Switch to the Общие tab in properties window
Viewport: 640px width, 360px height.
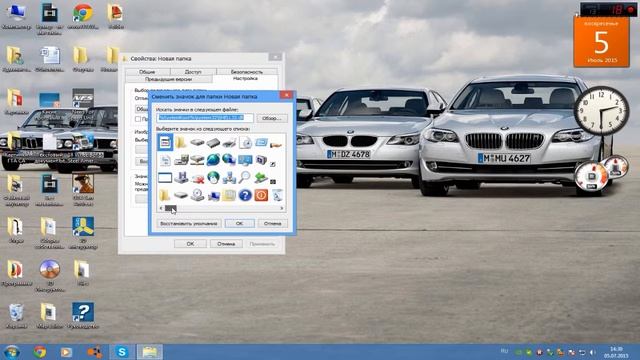(147, 72)
